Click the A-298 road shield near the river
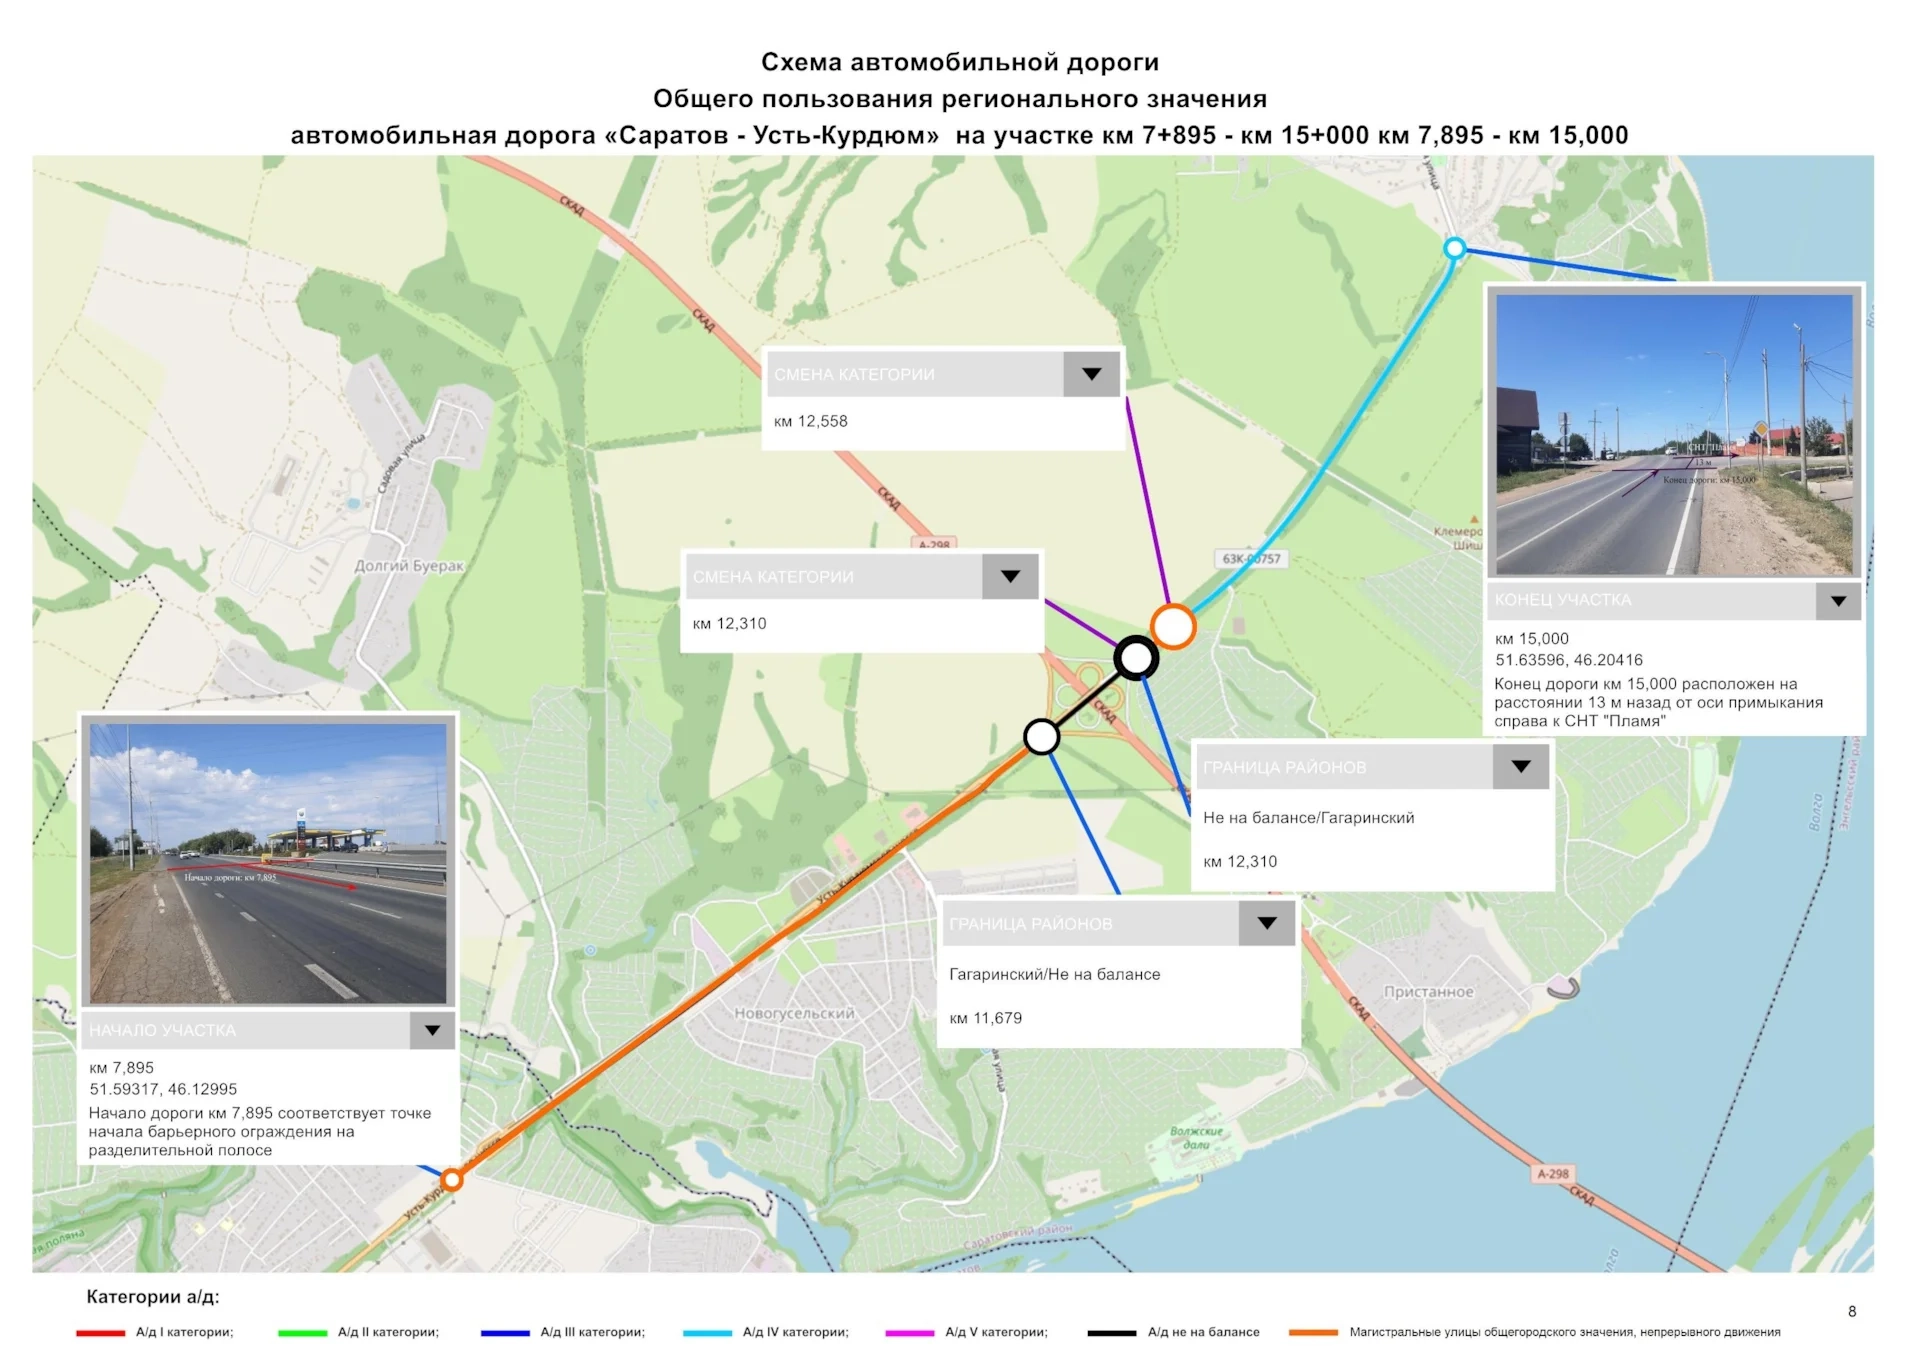1920x1358 pixels. 1552,1174
